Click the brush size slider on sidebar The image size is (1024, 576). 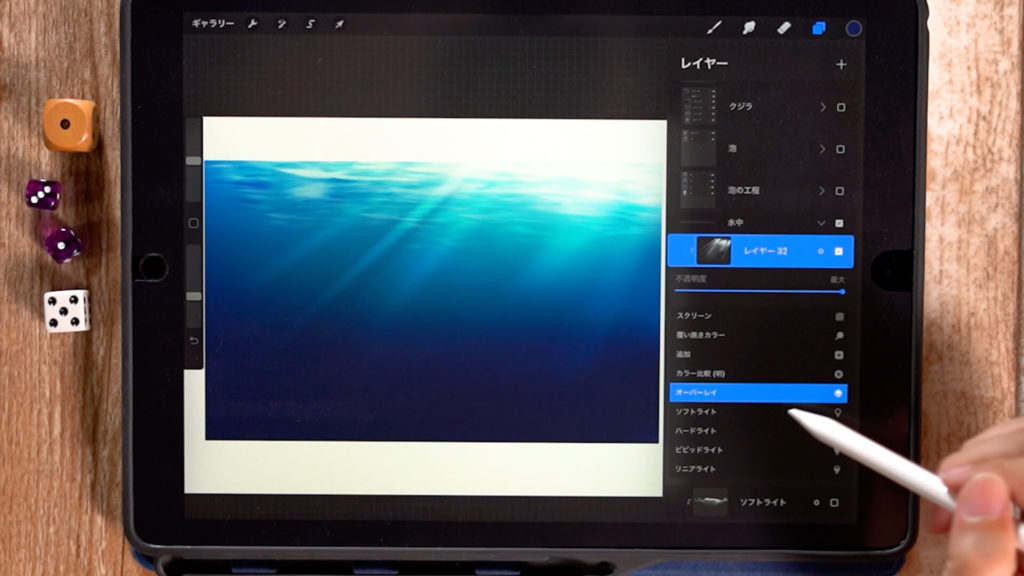[193, 161]
